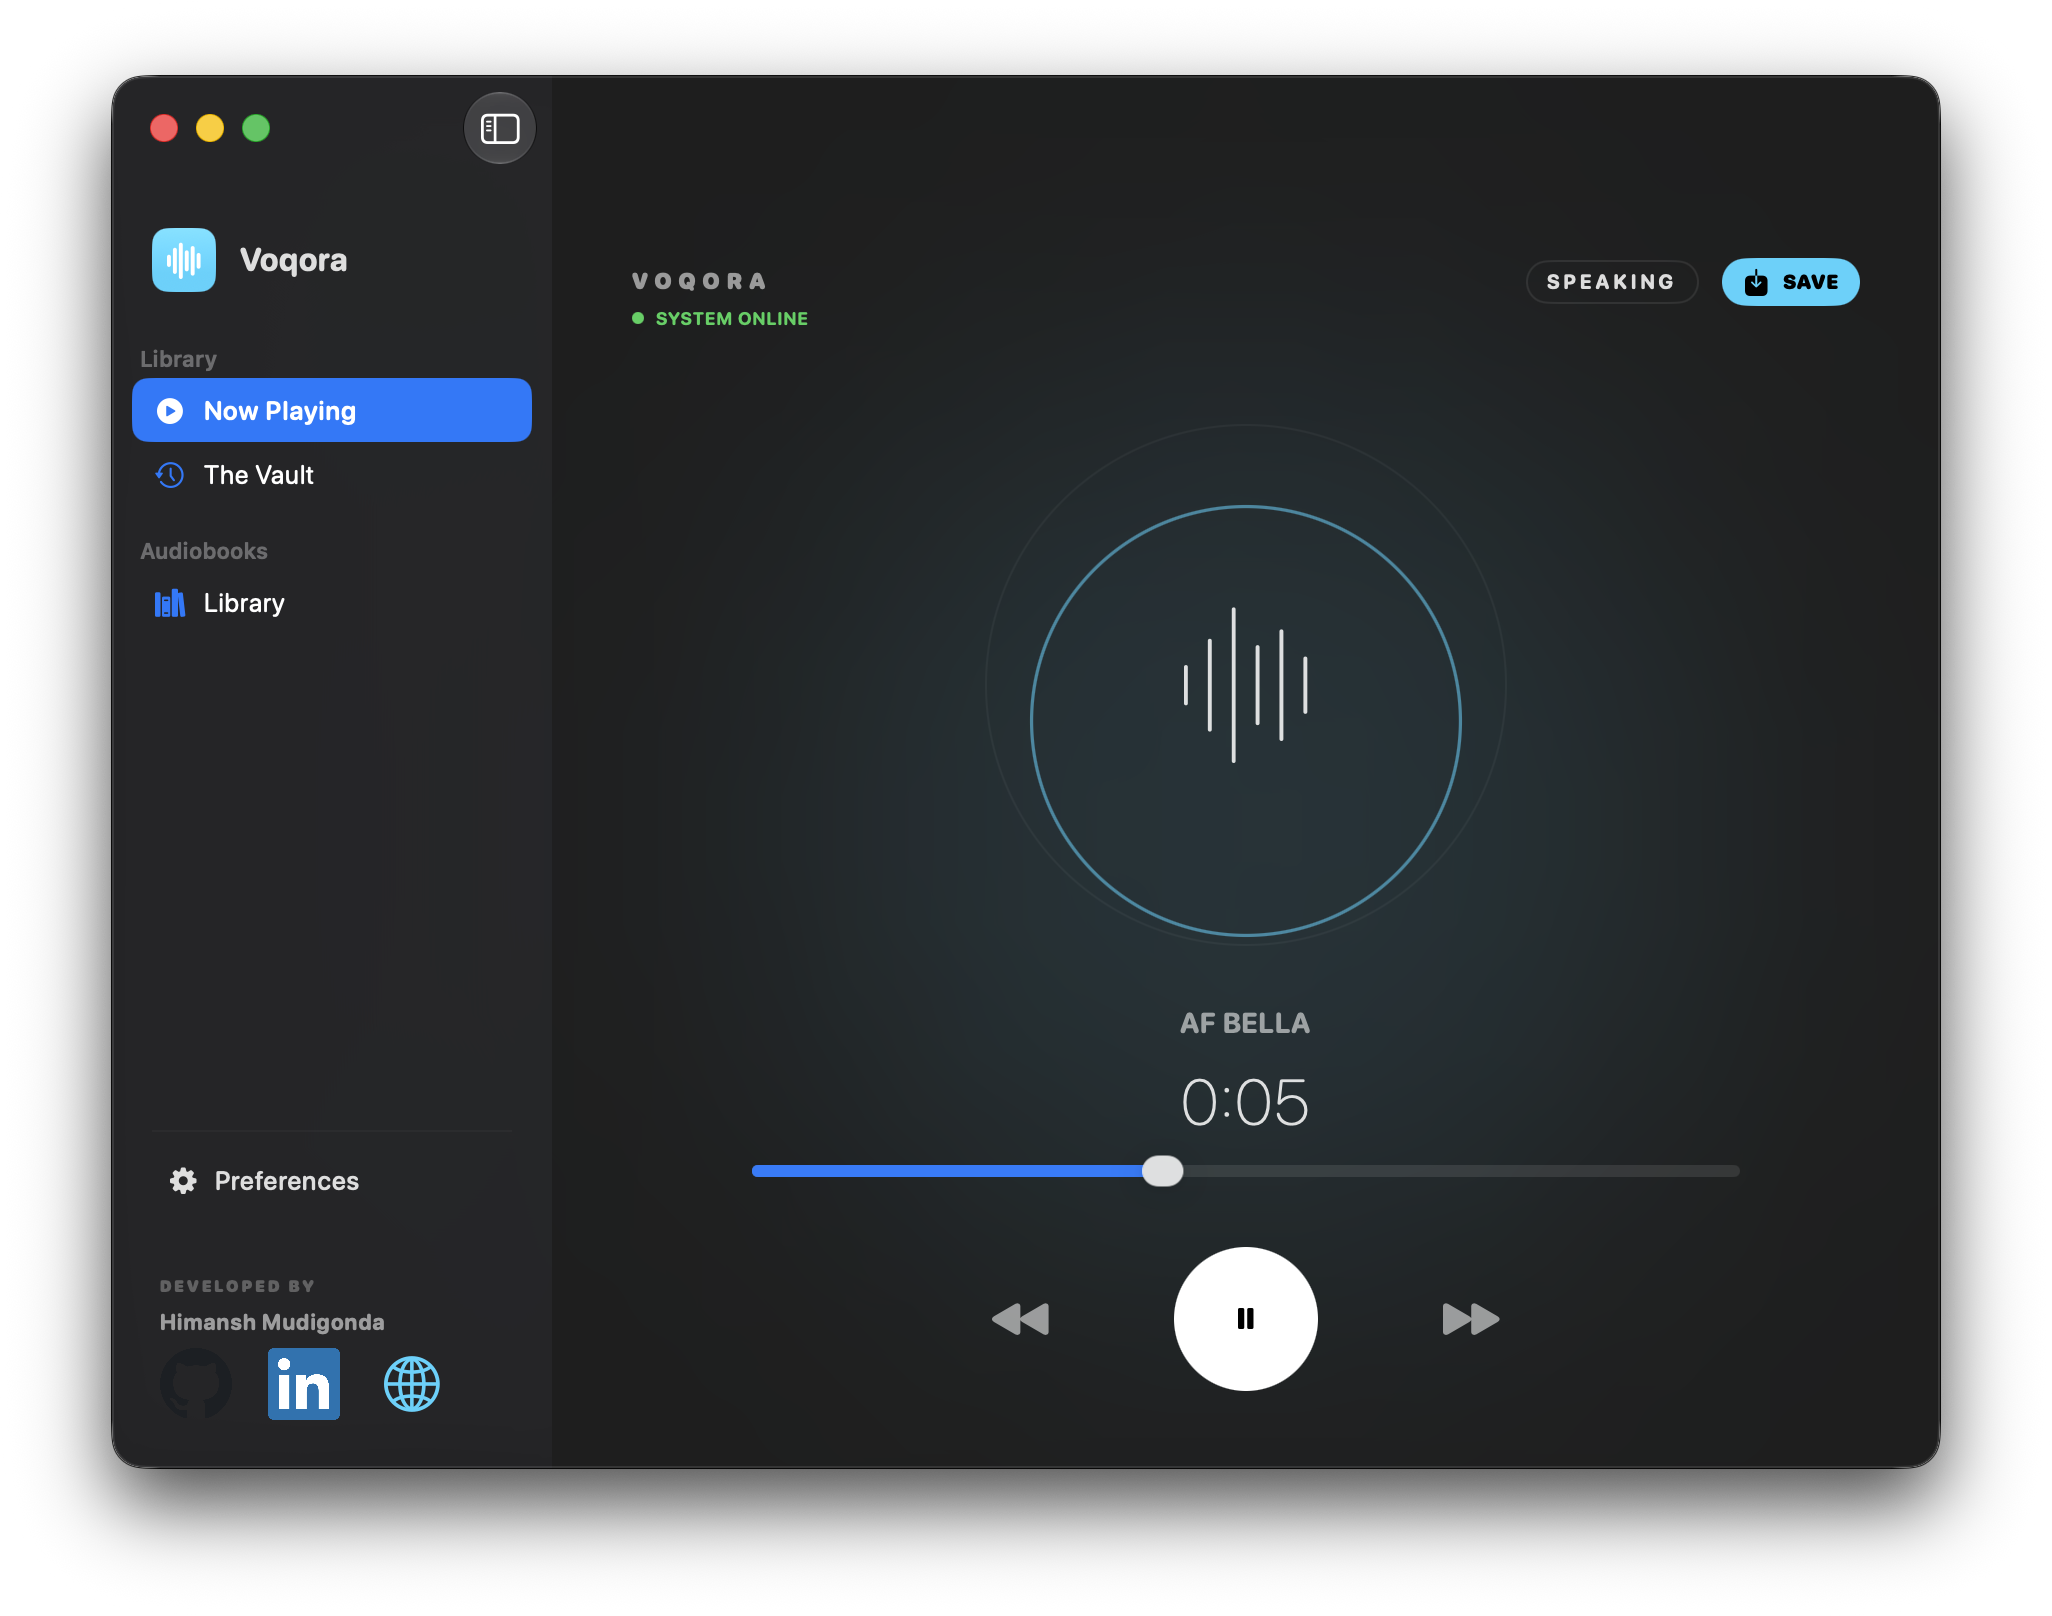Image resolution: width=2052 pixels, height=1616 pixels.
Task: Skip backward with the rewind button
Action: click(1021, 1319)
